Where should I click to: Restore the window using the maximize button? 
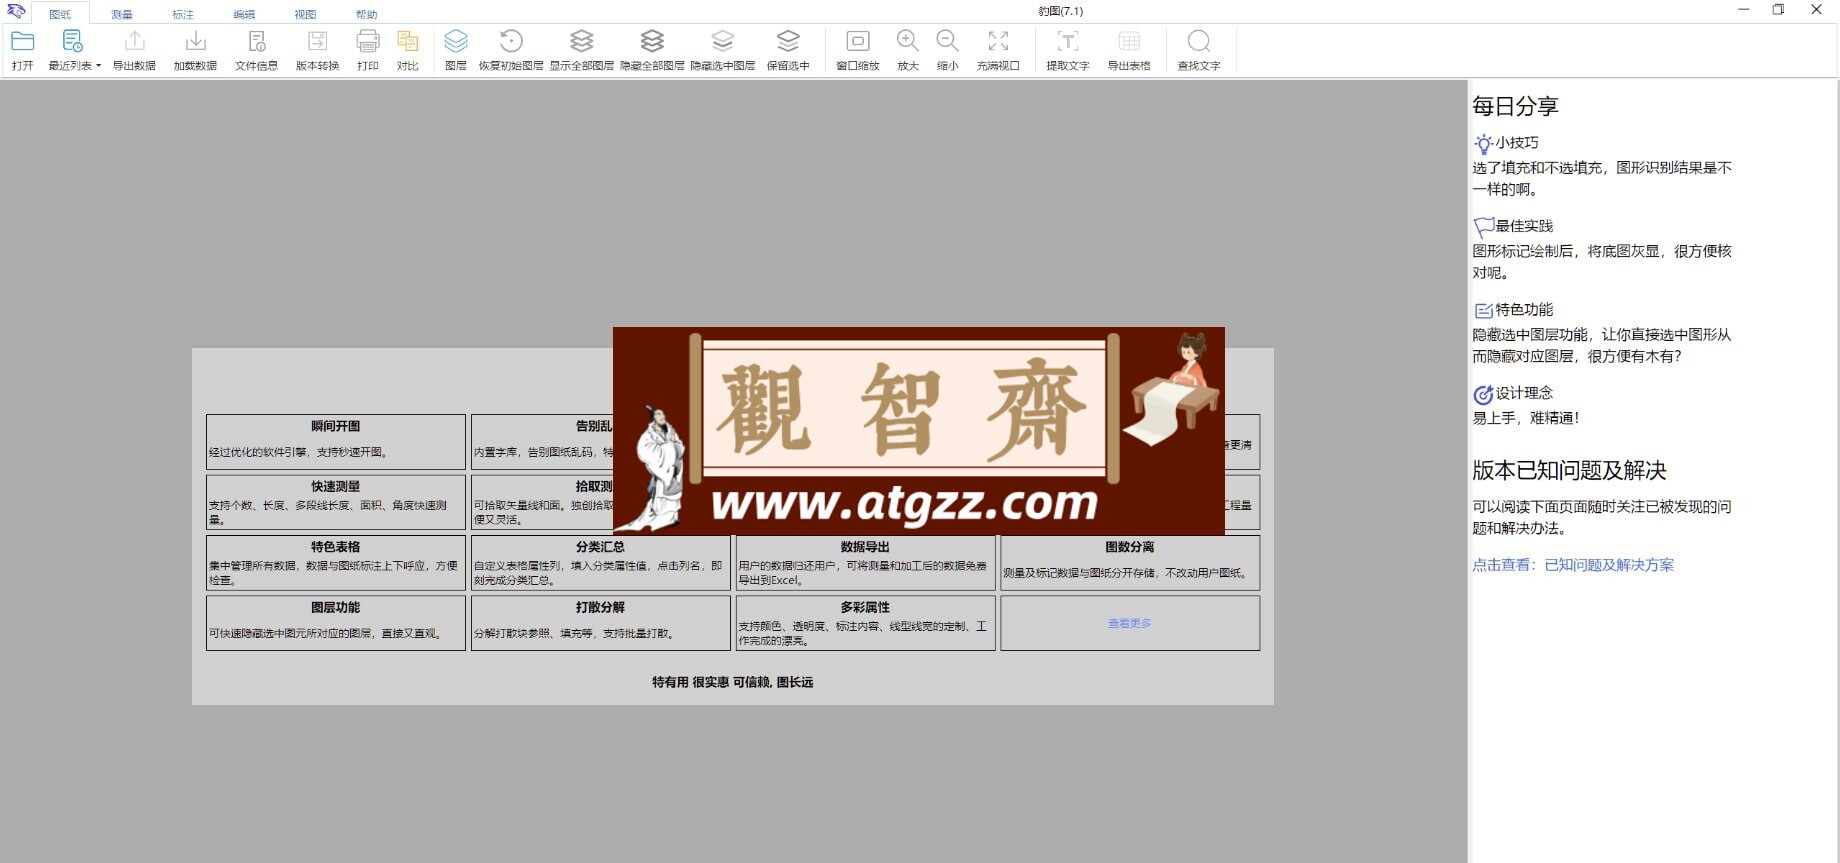tap(1778, 10)
